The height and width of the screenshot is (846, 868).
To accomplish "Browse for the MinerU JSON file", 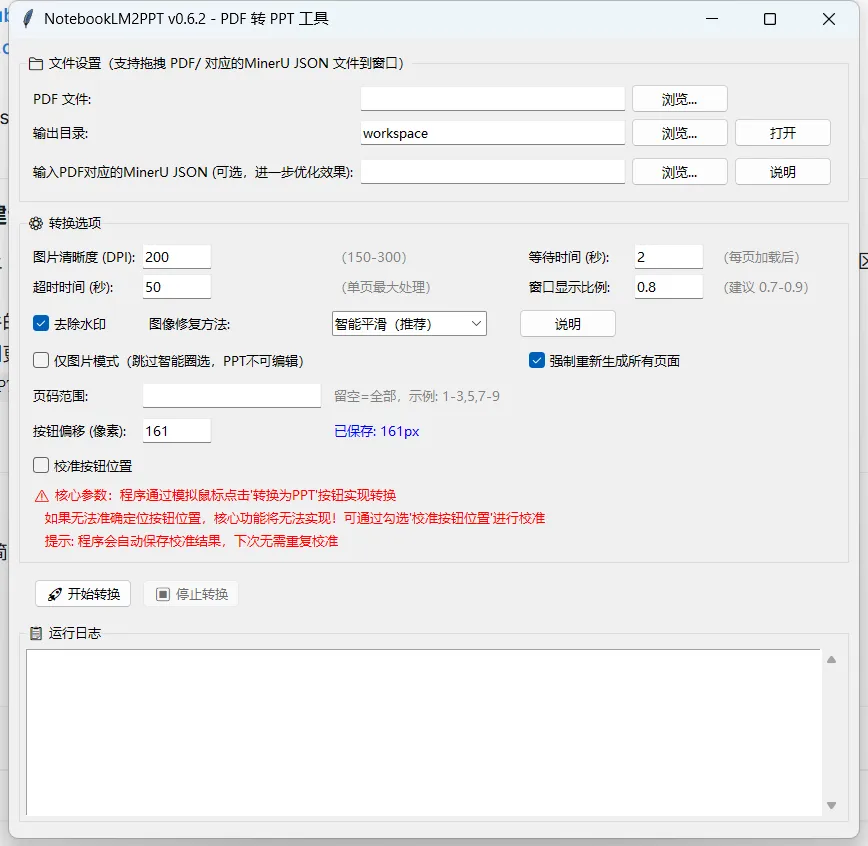I will pos(679,172).
